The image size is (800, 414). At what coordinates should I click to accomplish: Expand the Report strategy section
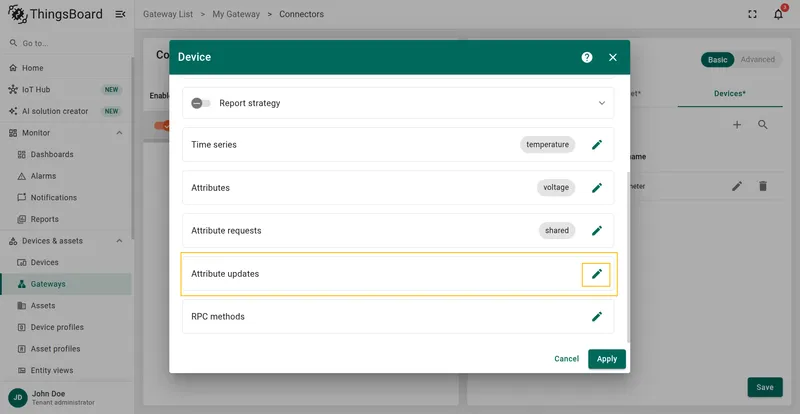tap(602, 103)
